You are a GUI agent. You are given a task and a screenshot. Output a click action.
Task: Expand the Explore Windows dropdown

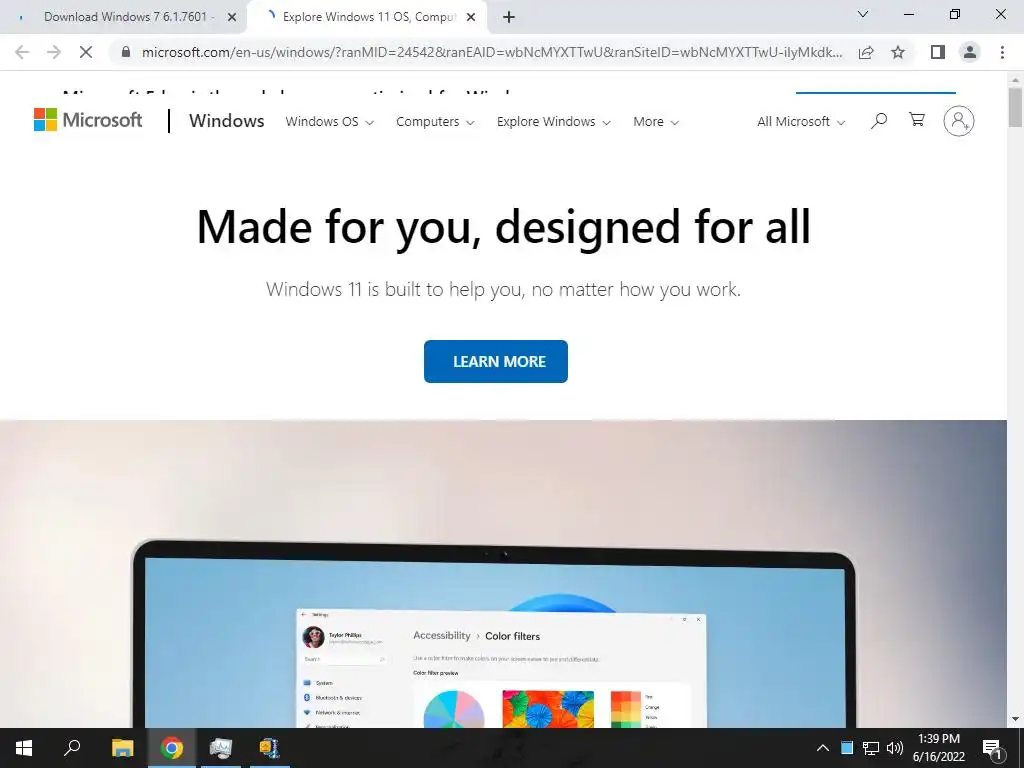click(x=554, y=121)
